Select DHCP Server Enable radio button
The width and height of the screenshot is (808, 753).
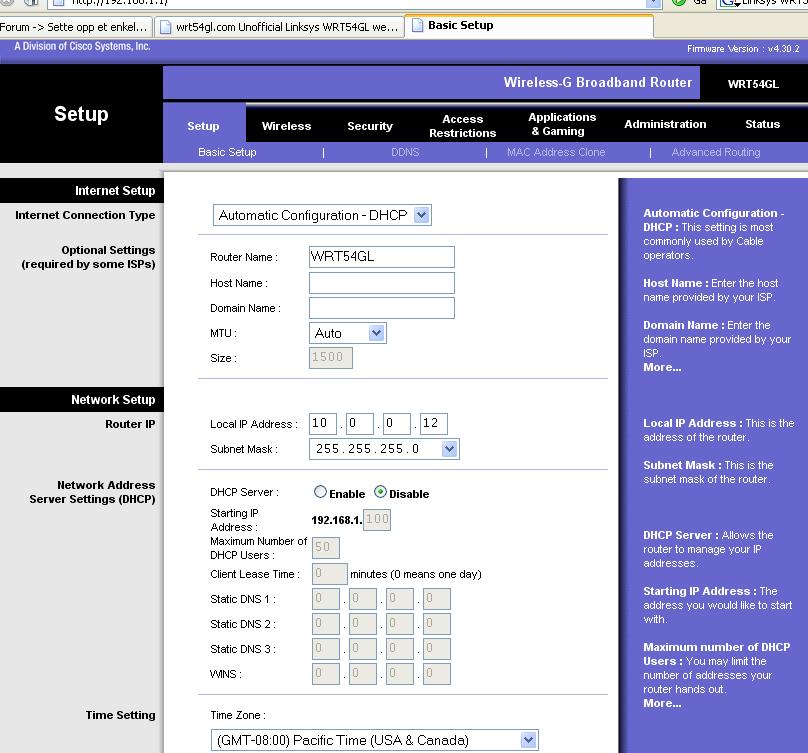coord(320,492)
